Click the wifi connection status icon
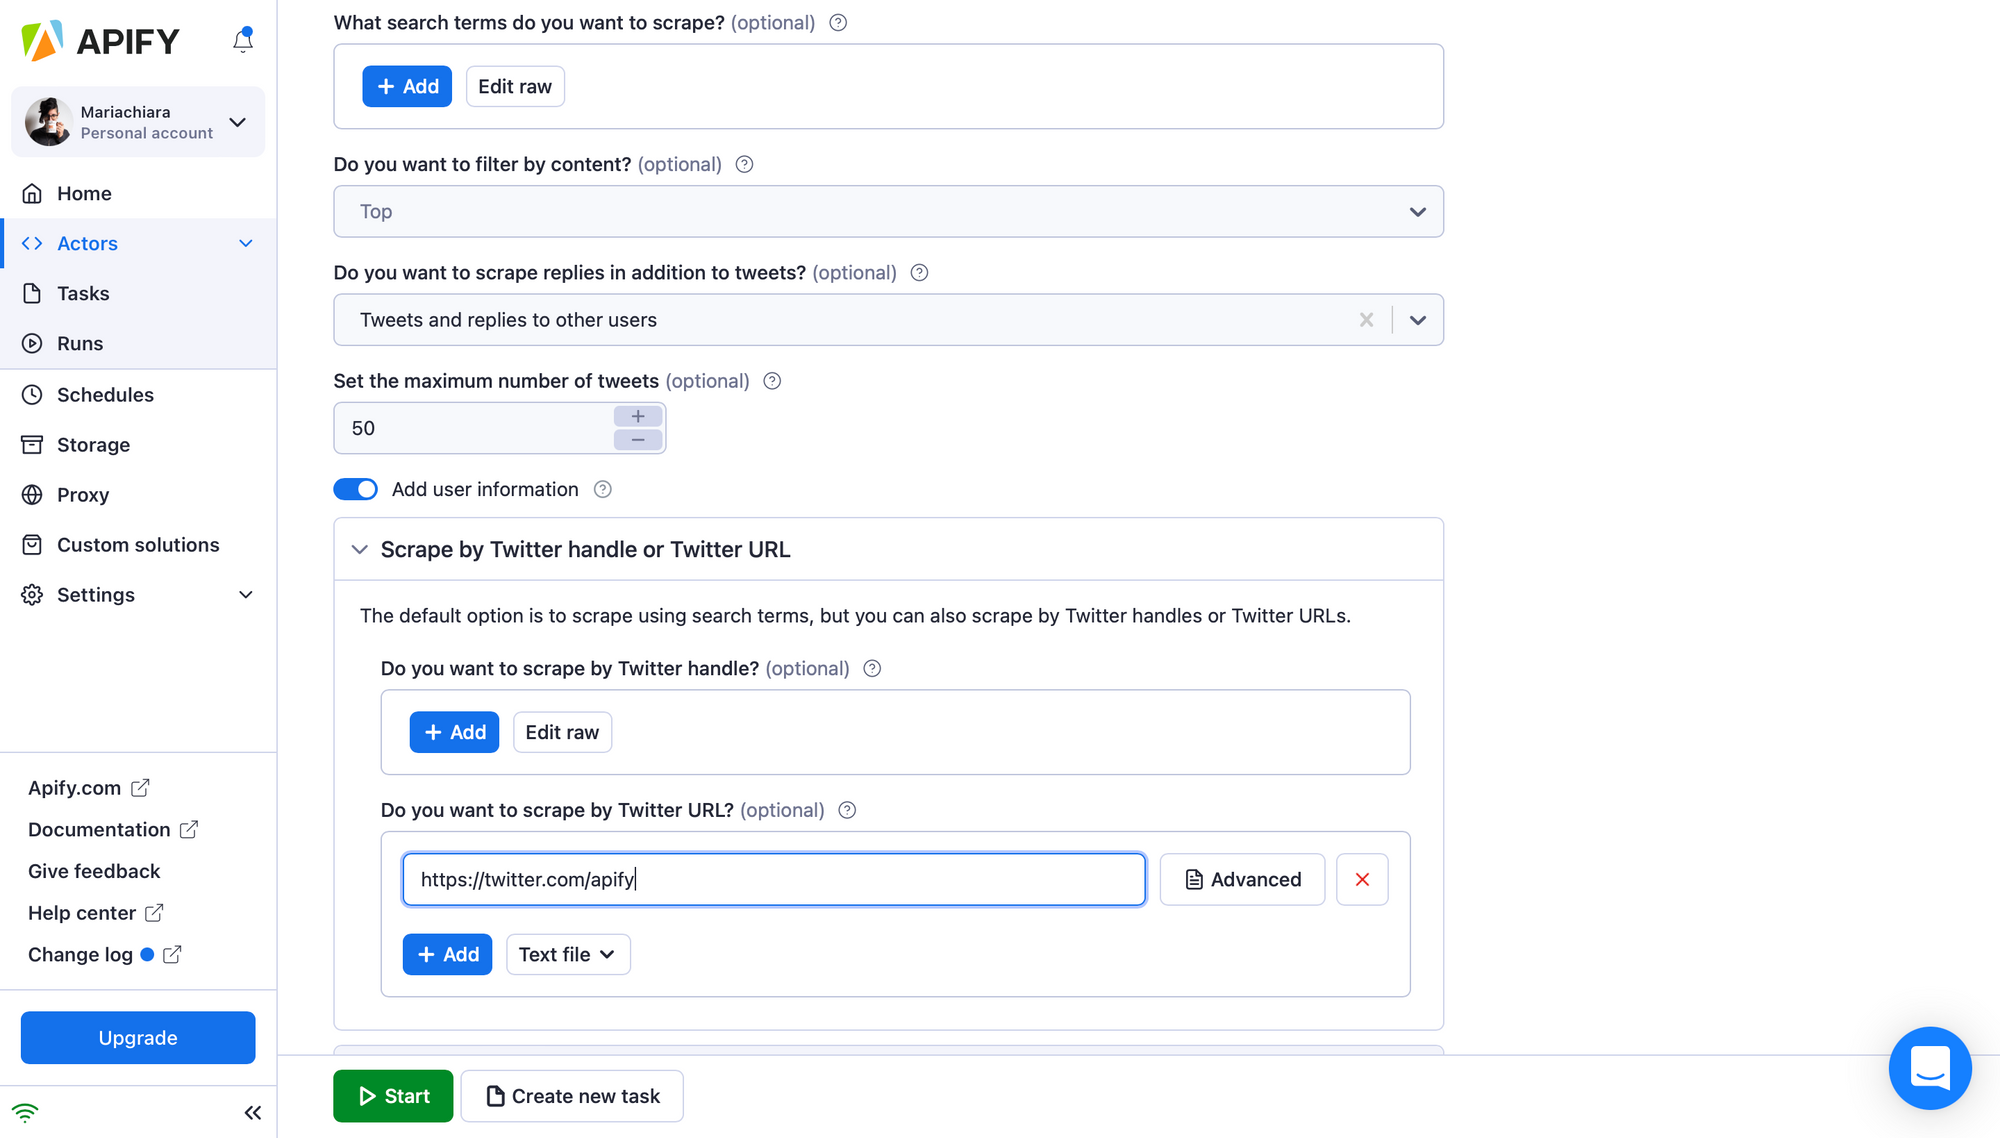The height and width of the screenshot is (1138, 2000). point(25,1112)
